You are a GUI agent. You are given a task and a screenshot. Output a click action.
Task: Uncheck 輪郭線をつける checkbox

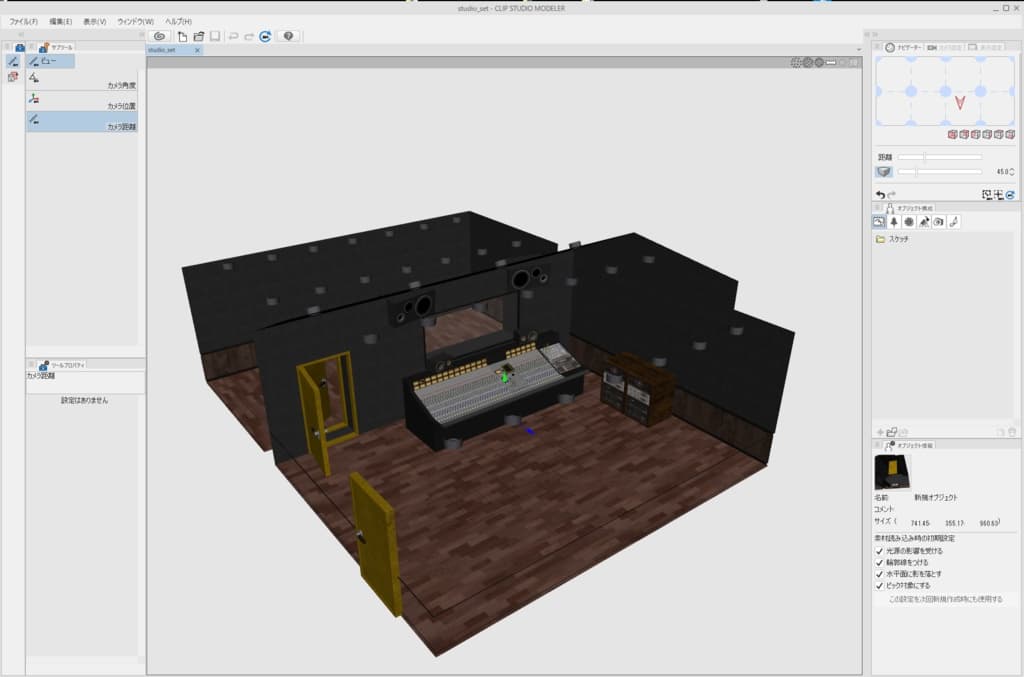880,563
